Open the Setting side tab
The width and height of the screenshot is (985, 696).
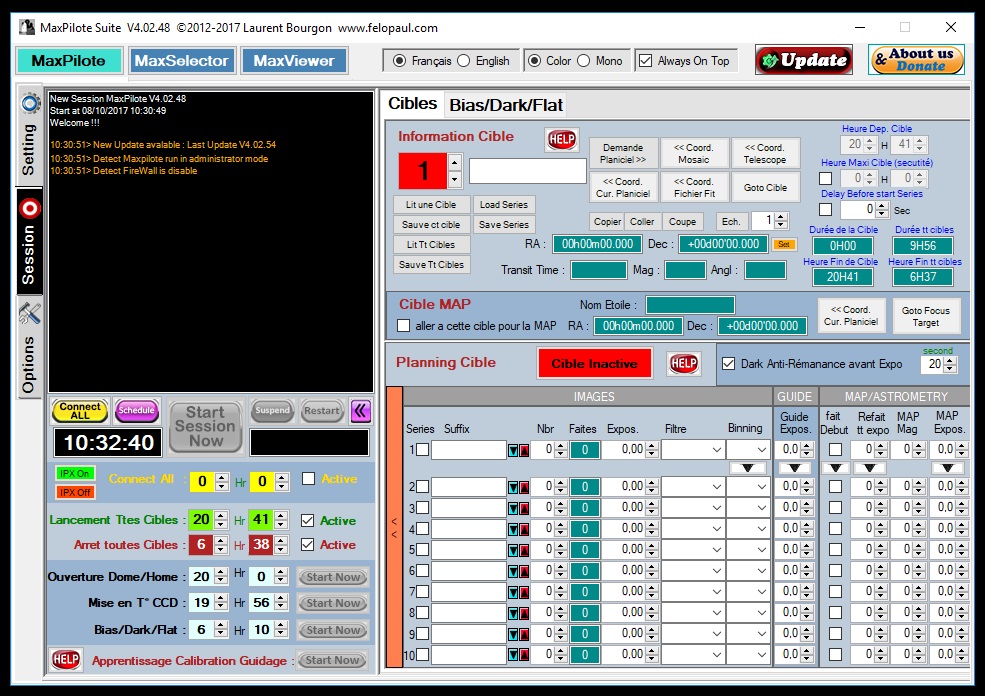(x=29, y=138)
